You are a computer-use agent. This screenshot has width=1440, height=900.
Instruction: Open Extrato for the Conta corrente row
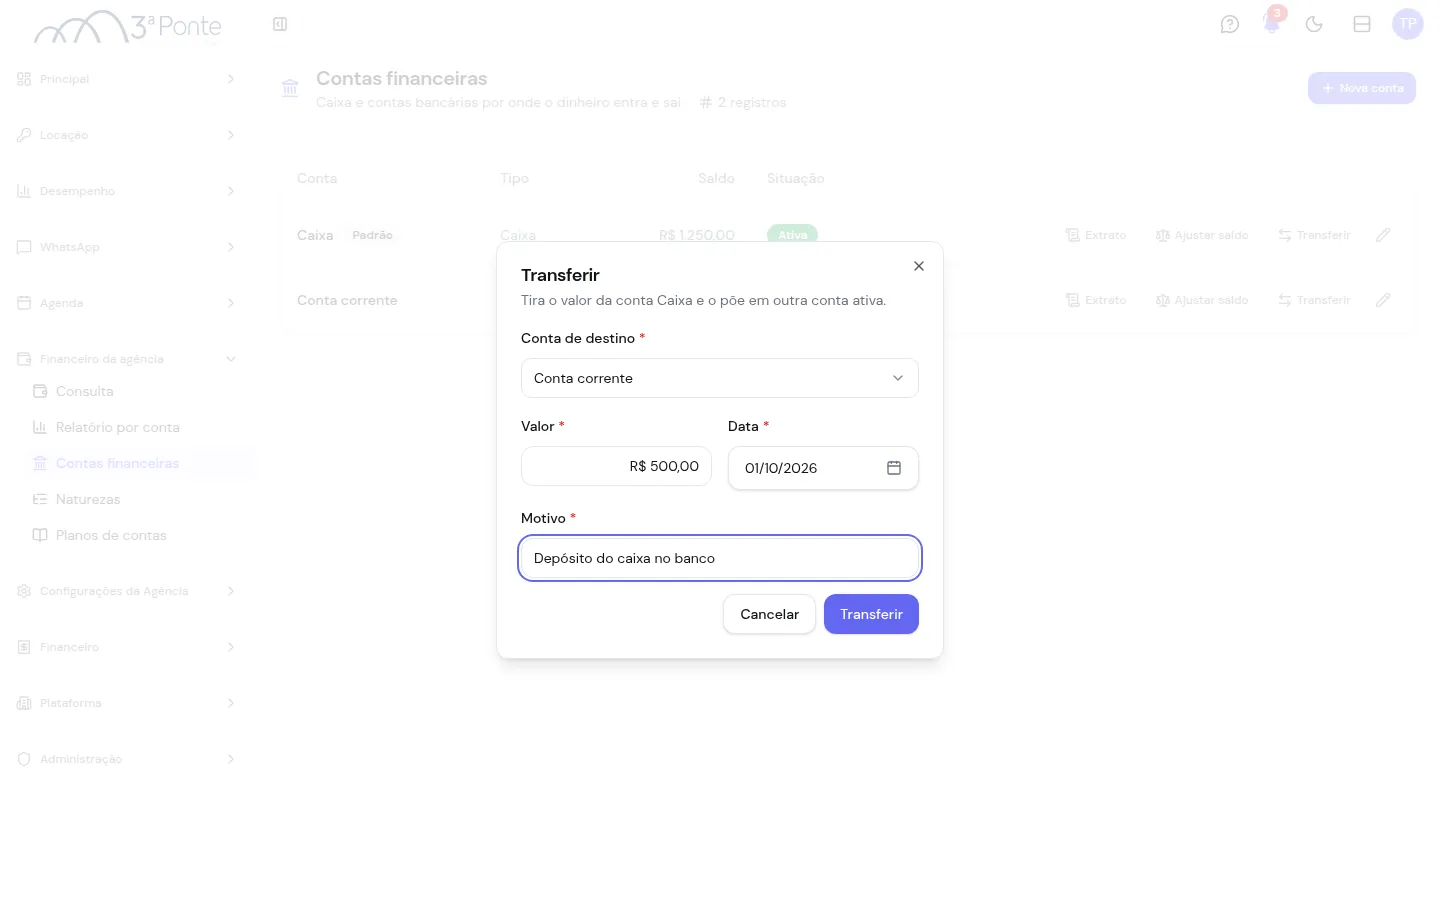click(1096, 300)
